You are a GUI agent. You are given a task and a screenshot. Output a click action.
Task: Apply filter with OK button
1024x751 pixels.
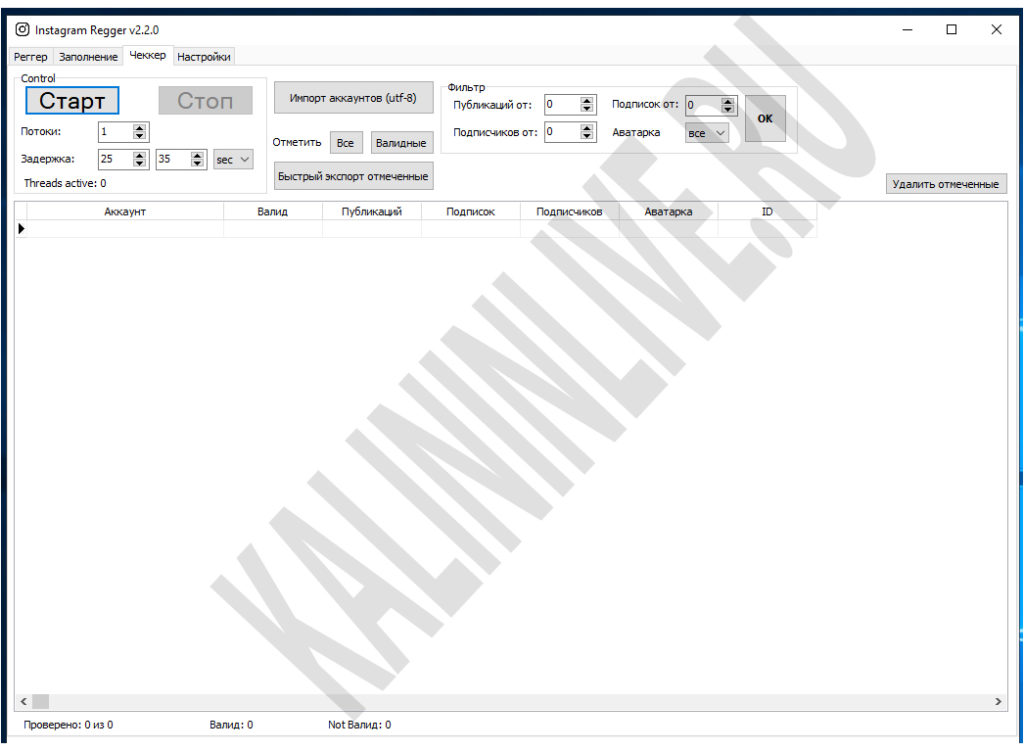tap(765, 118)
